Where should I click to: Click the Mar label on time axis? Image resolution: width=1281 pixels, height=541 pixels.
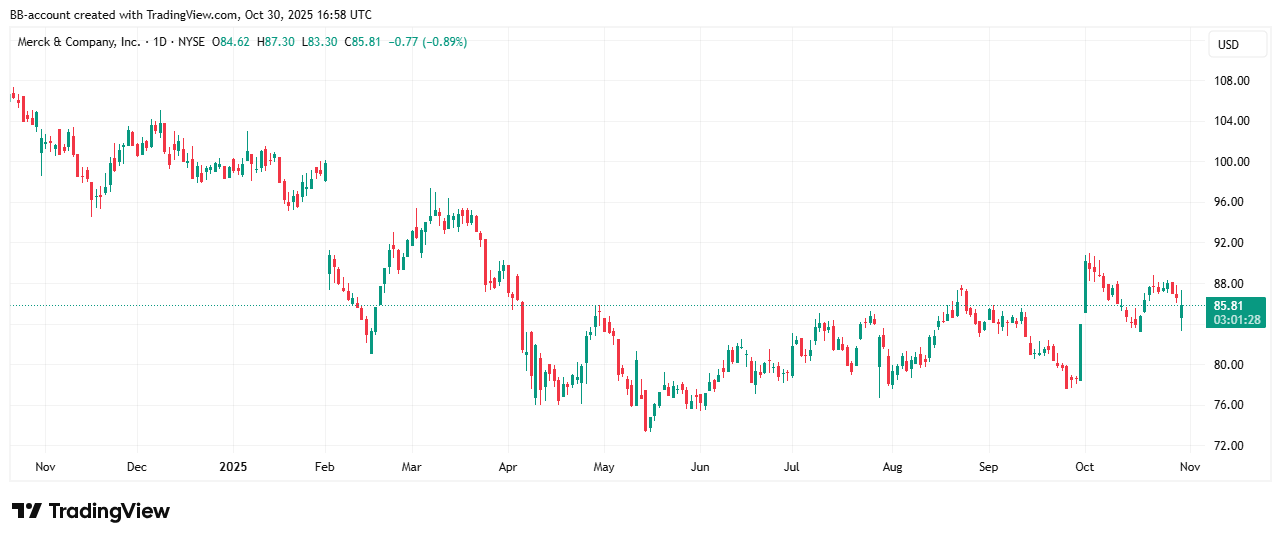click(x=411, y=467)
